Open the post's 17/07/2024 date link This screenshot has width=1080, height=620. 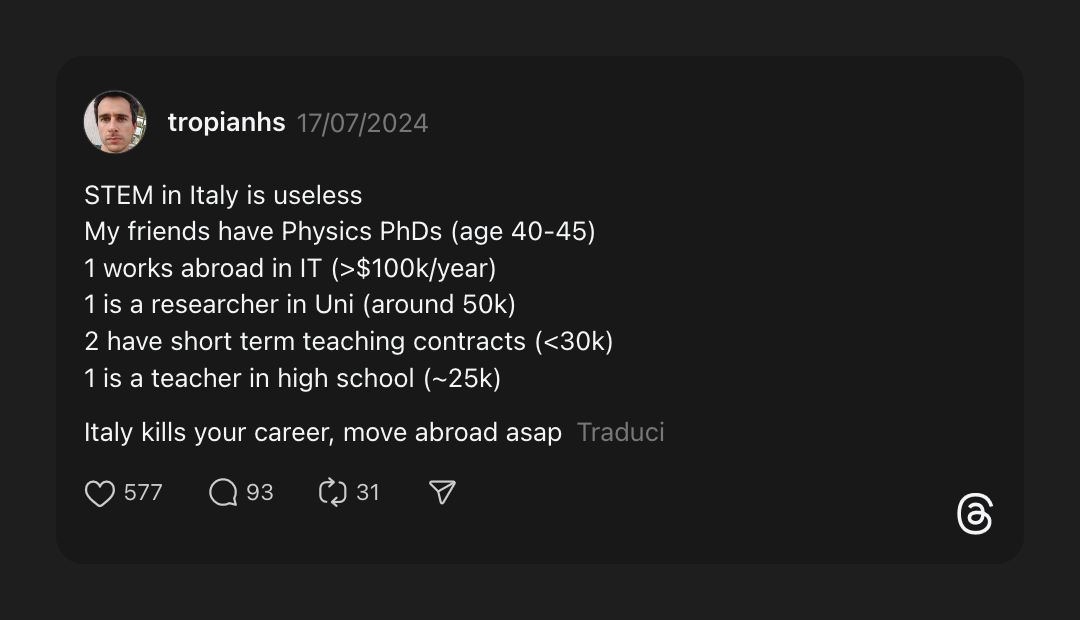[362, 124]
